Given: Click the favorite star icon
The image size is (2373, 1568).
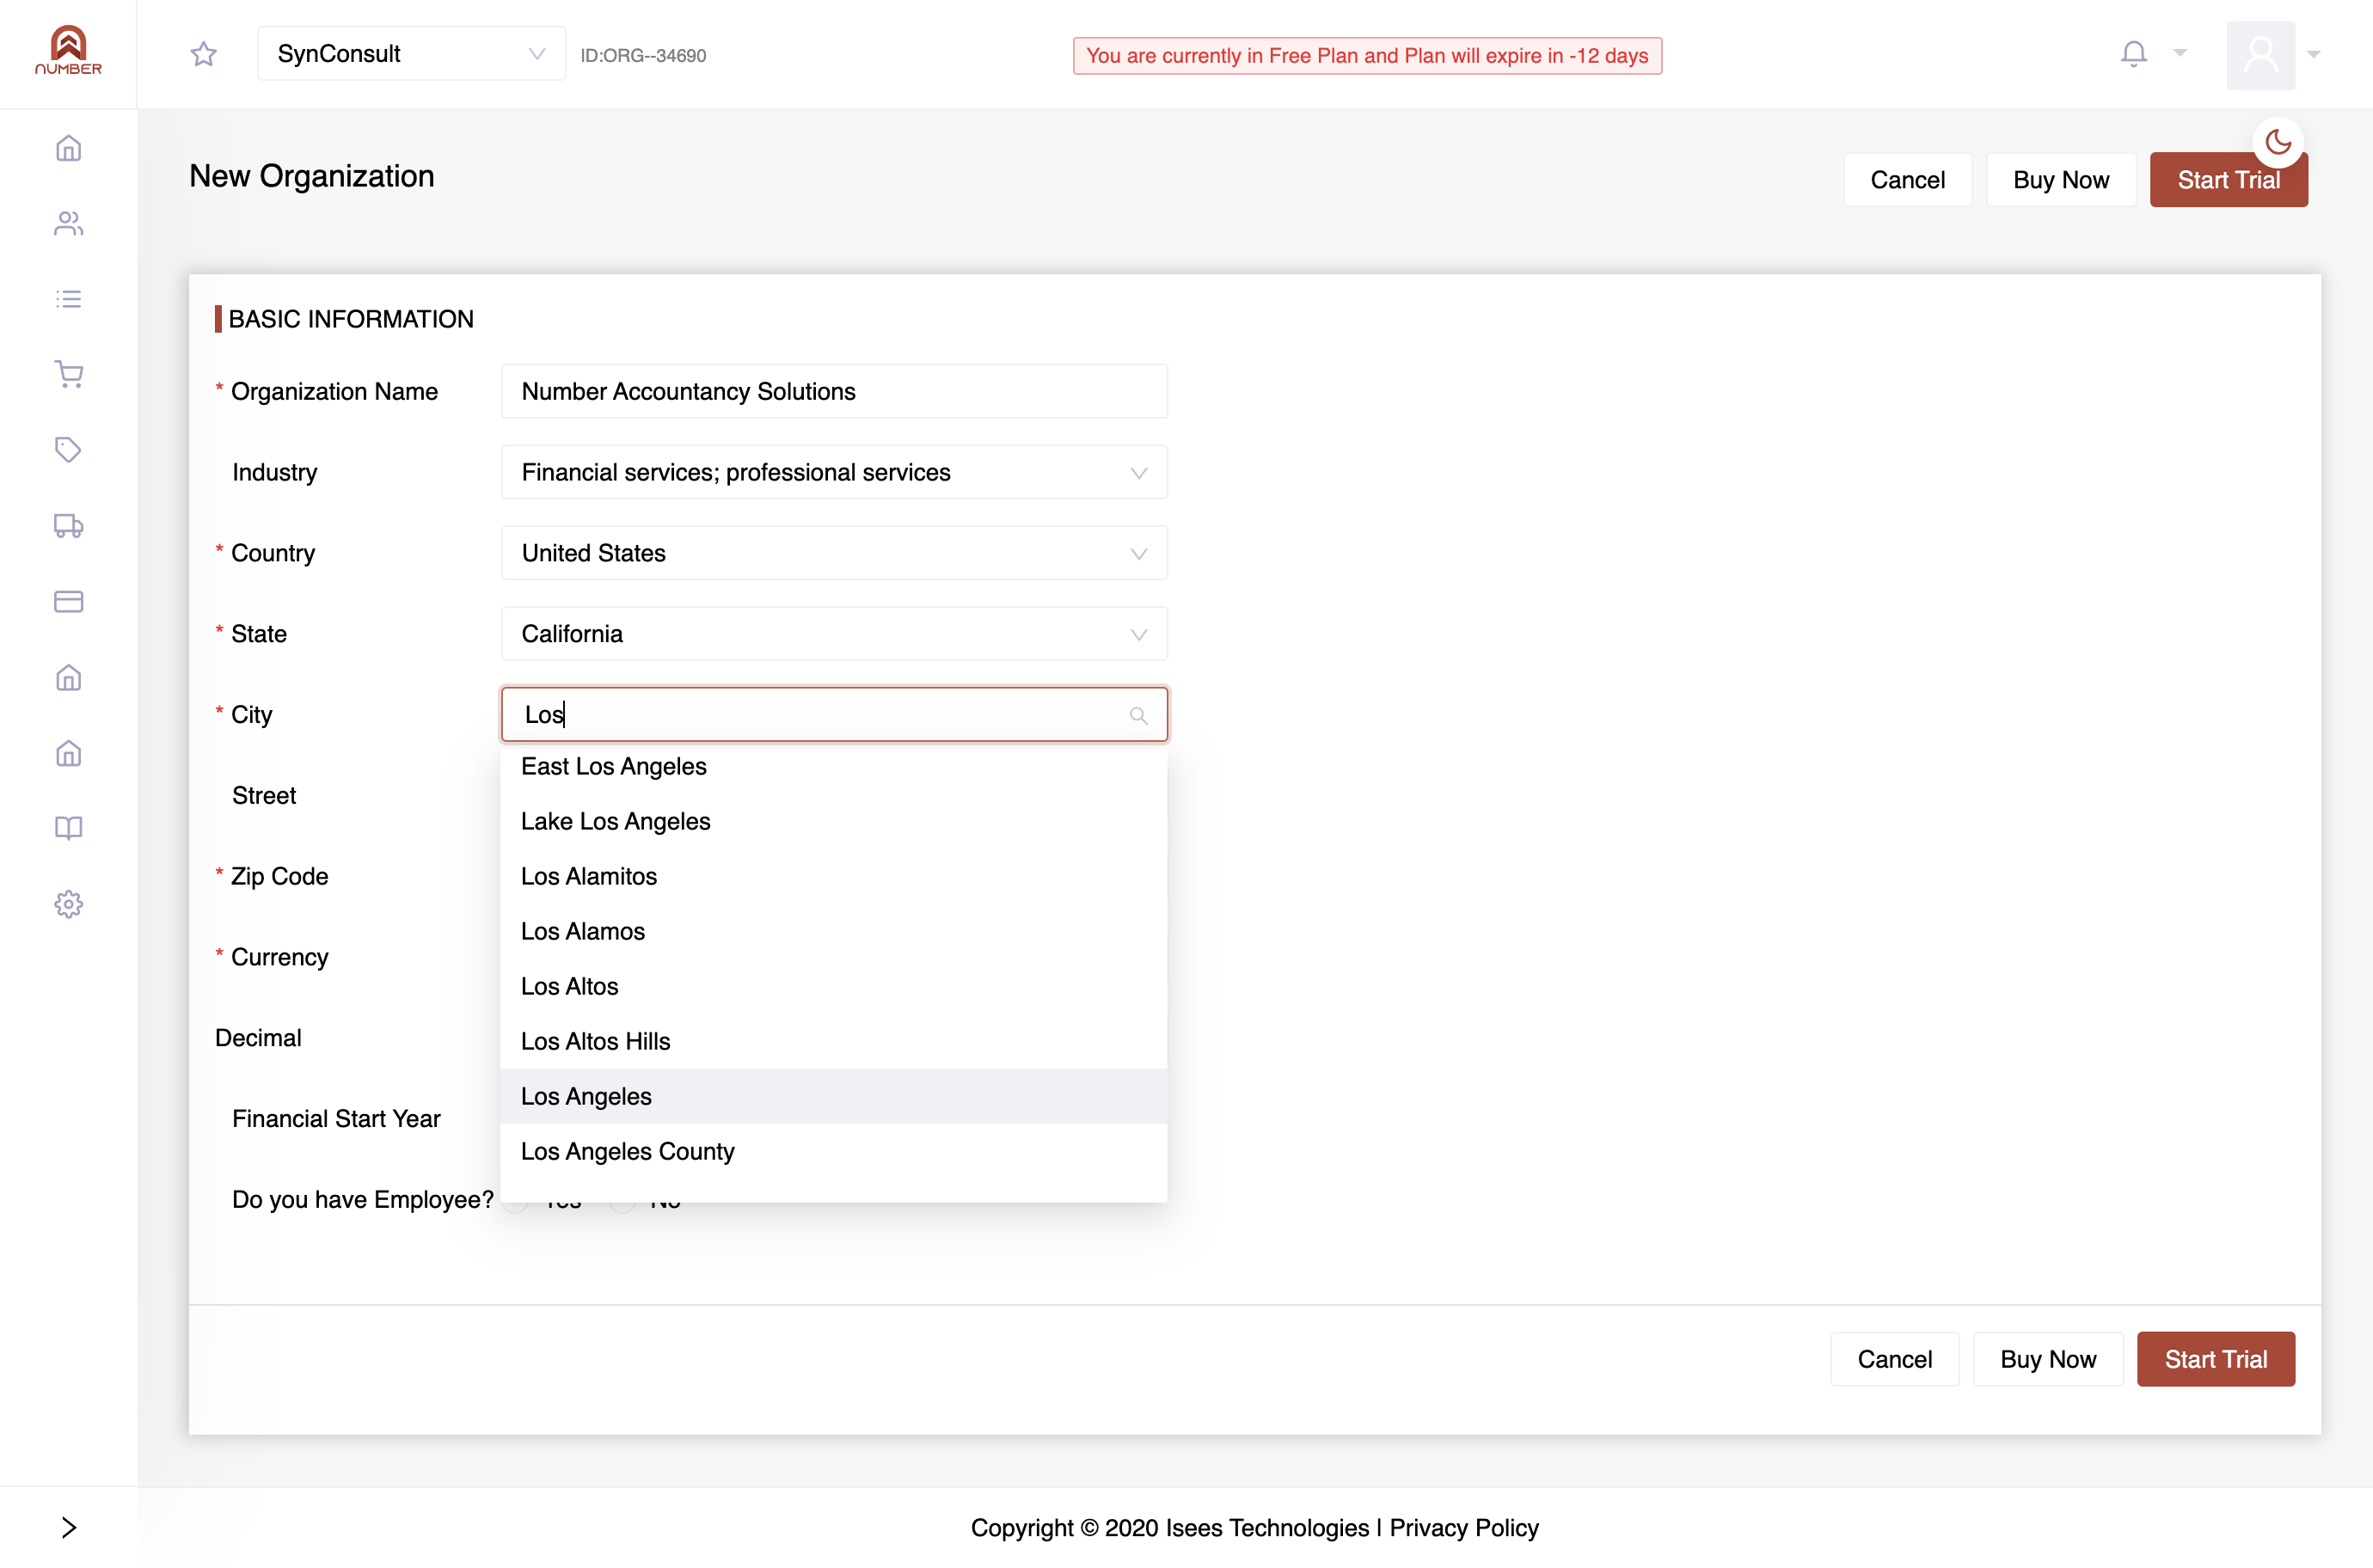Looking at the screenshot, I should (203, 54).
